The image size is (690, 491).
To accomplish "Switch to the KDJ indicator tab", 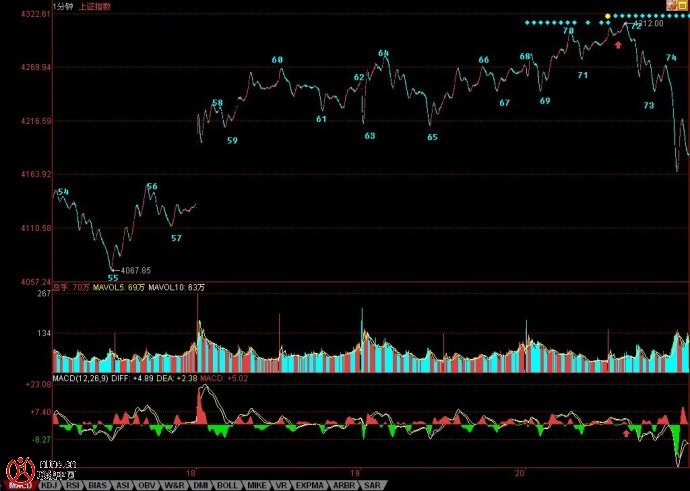I will (48, 485).
